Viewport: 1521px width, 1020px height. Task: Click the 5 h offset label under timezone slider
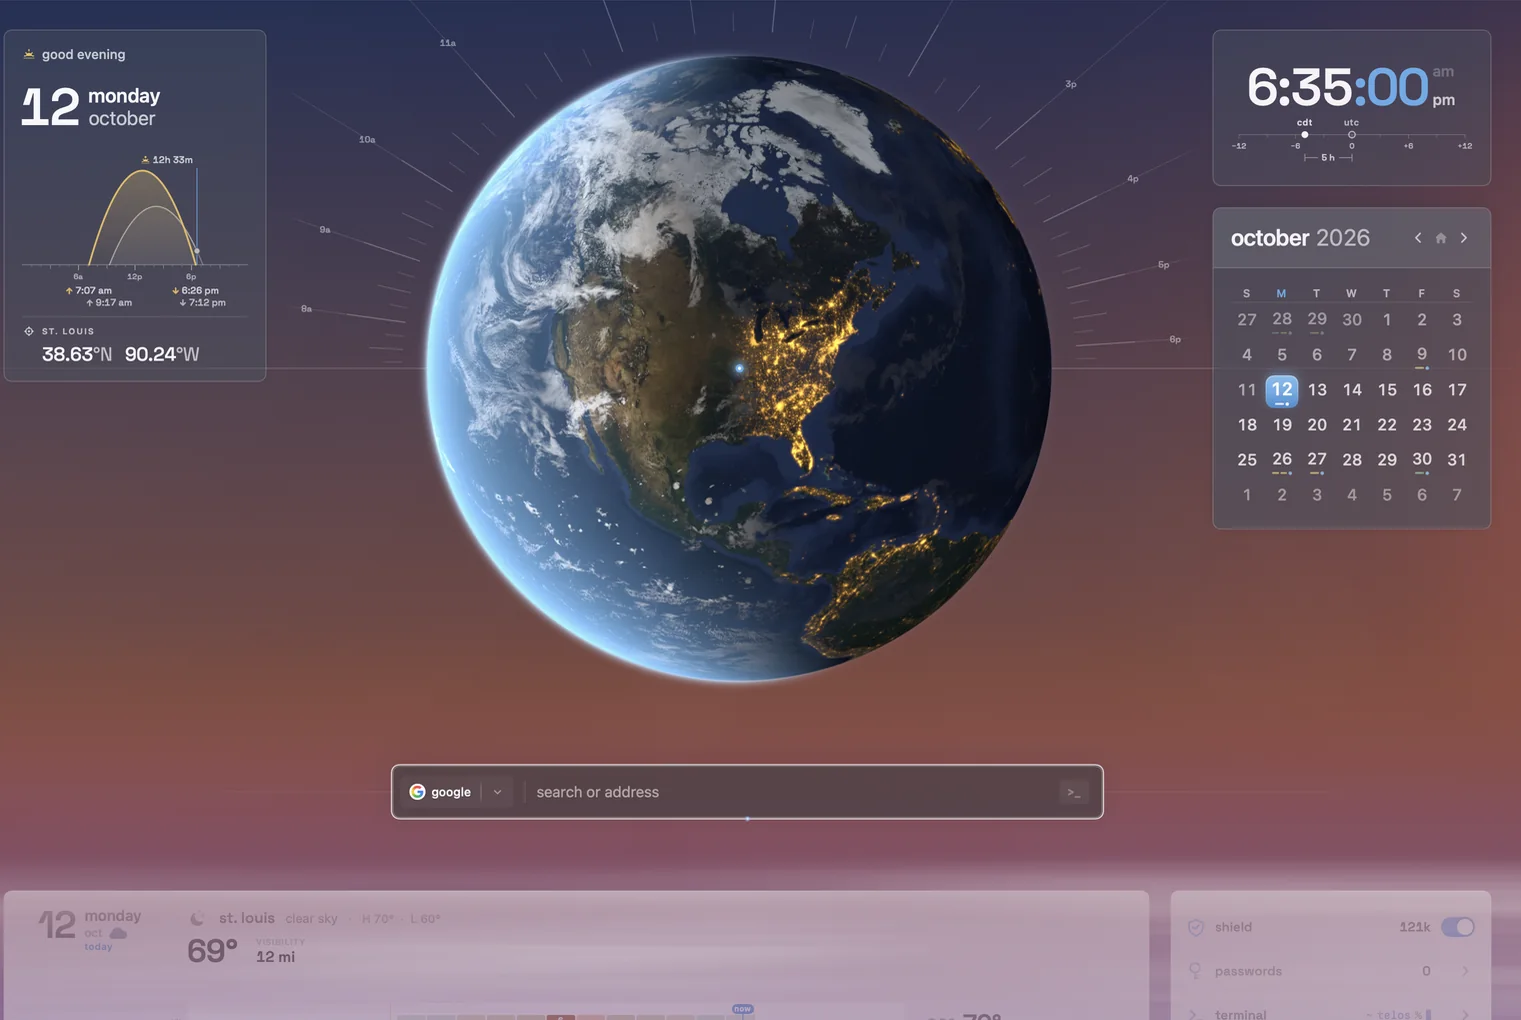pos(1328,158)
